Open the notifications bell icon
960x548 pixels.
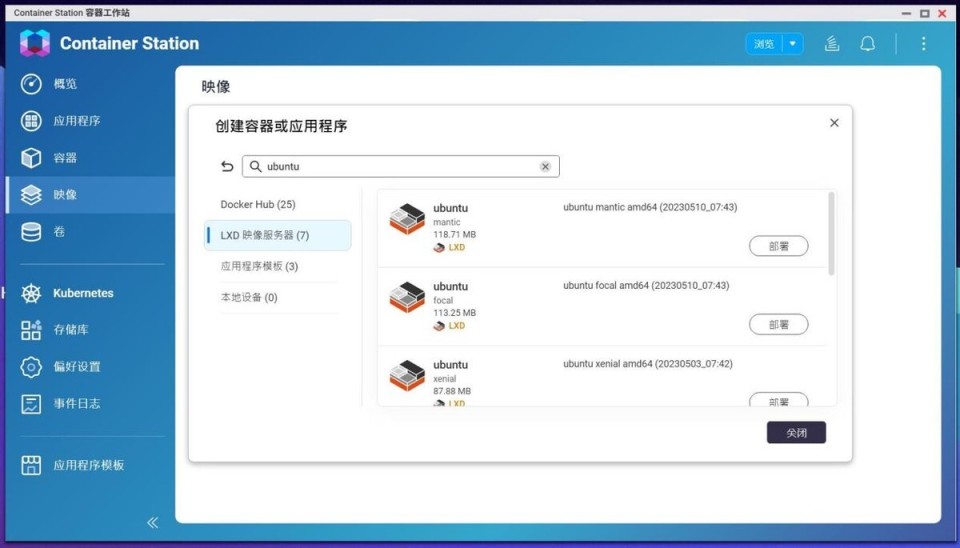(x=868, y=43)
